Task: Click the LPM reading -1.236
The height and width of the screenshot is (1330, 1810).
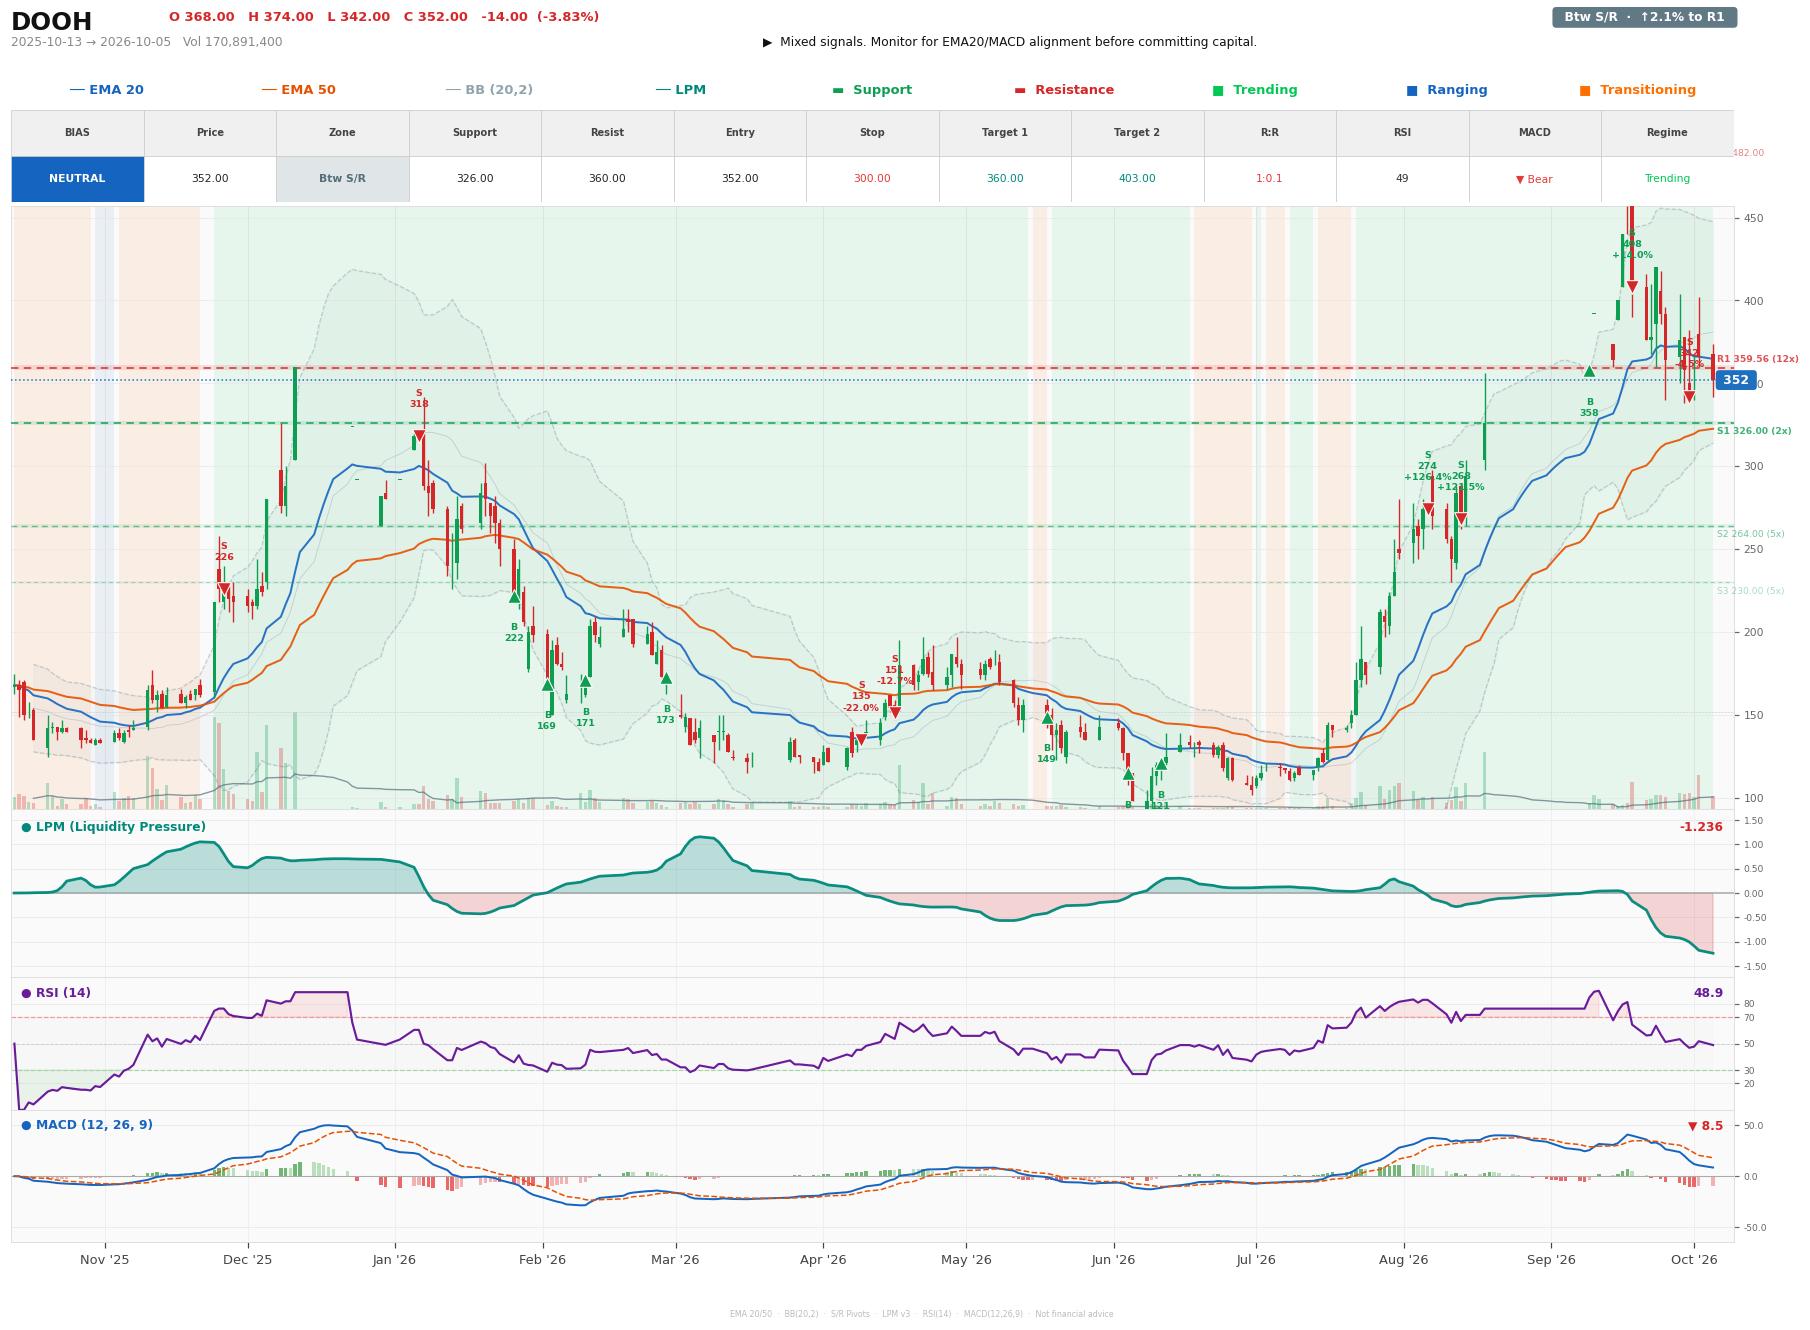Action: coord(1701,827)
